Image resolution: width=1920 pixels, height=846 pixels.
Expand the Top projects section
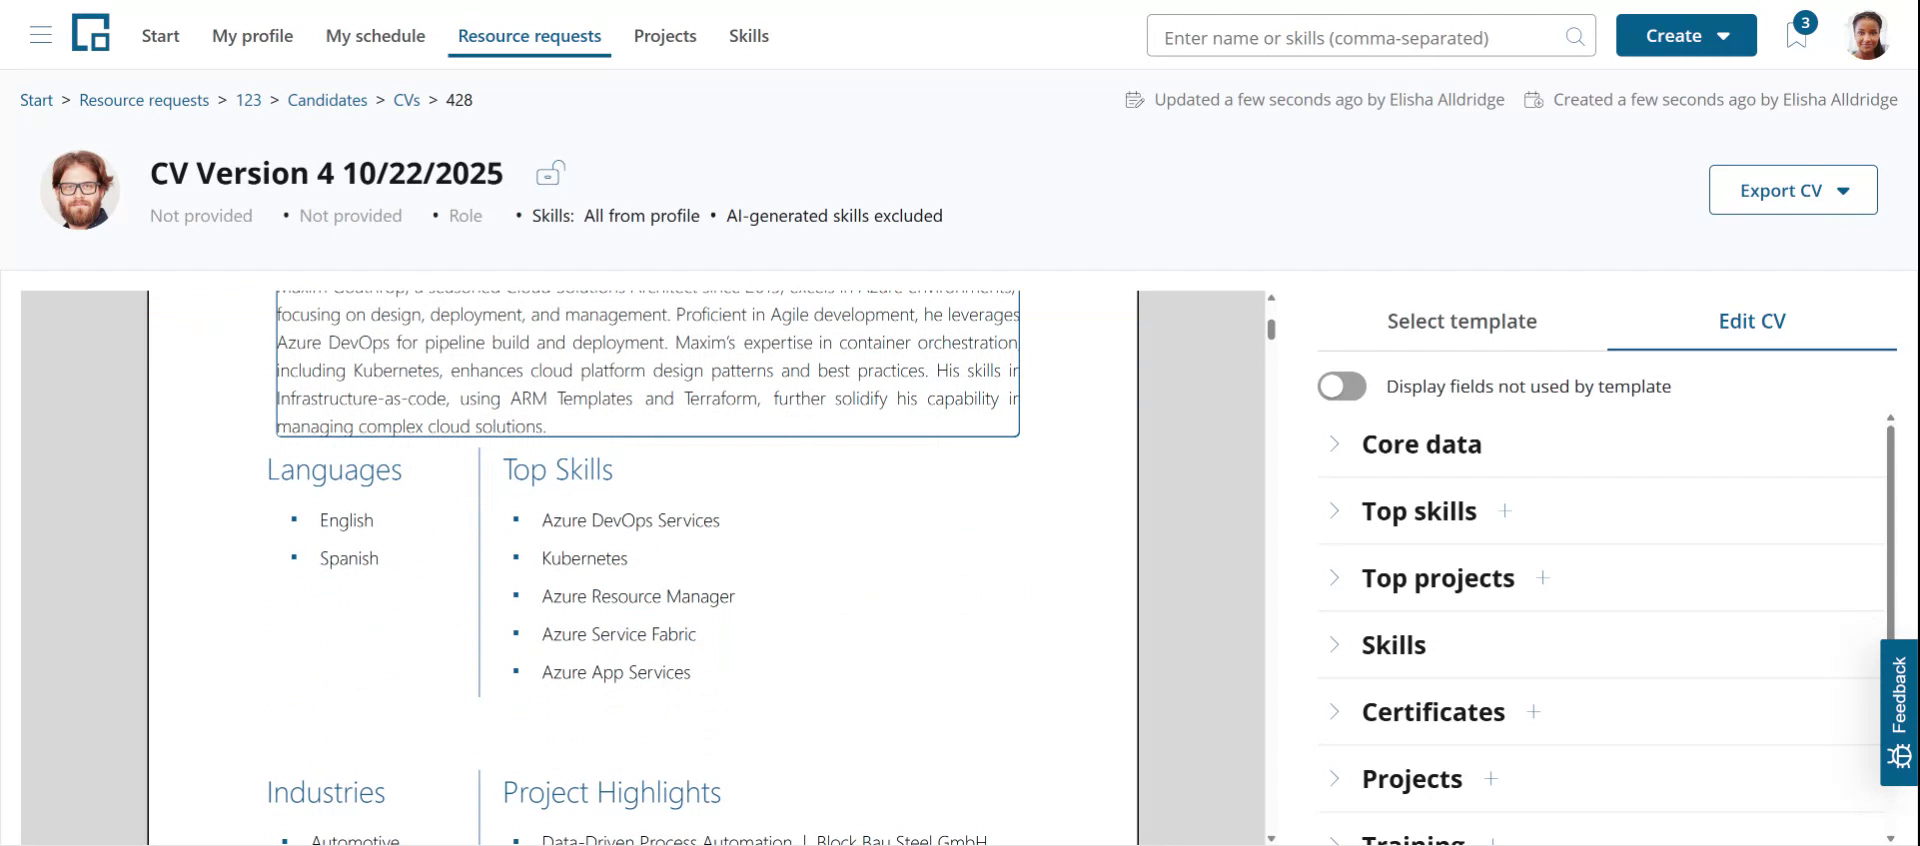[1334, 578]
